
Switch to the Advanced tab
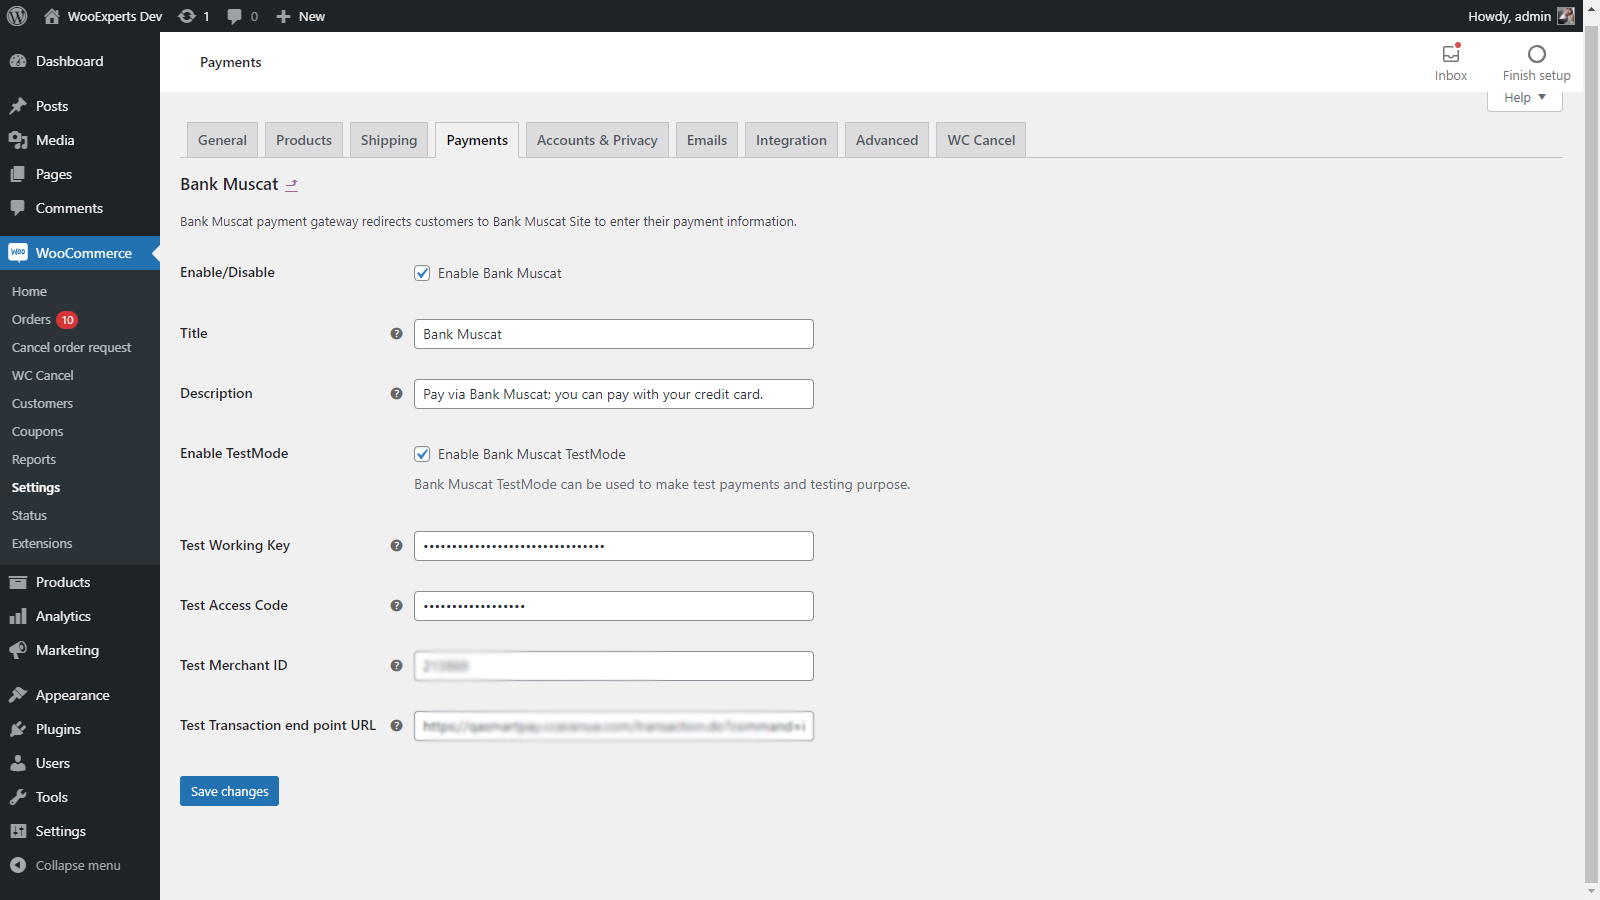887,140
